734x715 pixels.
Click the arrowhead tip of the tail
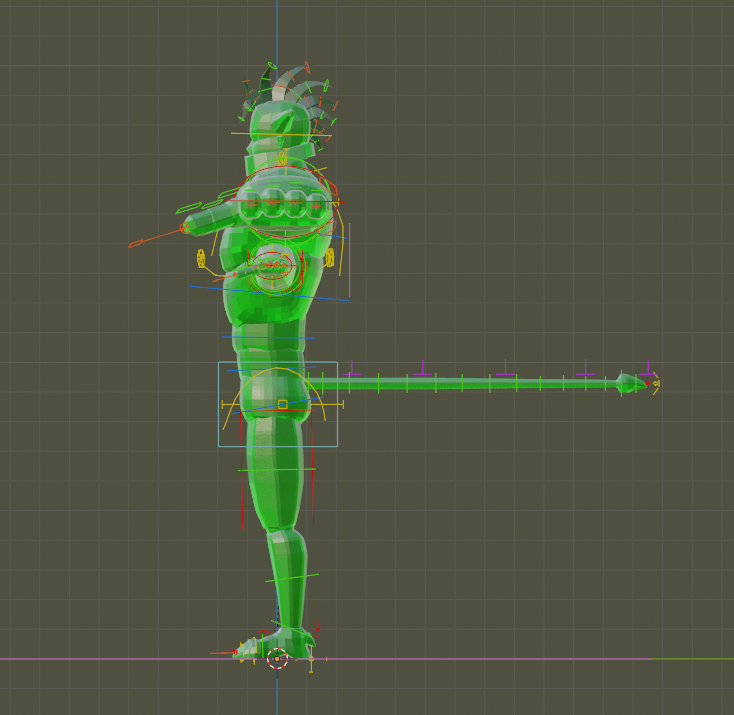[630, 383]
